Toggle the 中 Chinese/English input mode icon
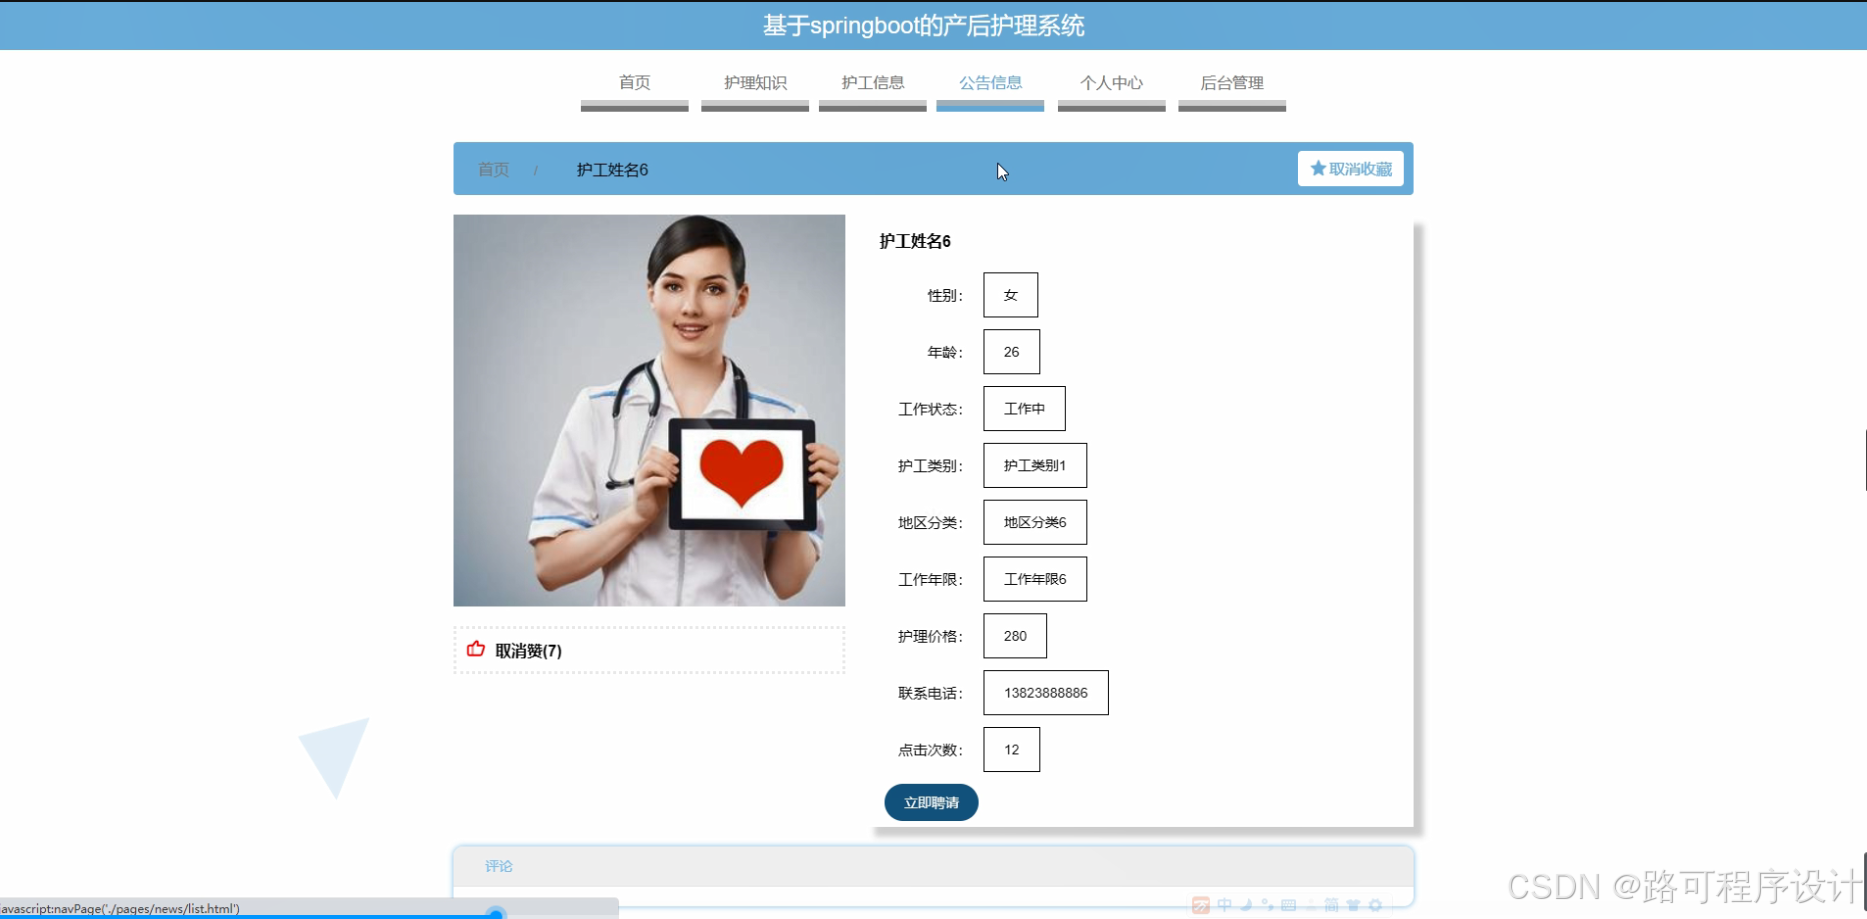 pos(1224,905)
